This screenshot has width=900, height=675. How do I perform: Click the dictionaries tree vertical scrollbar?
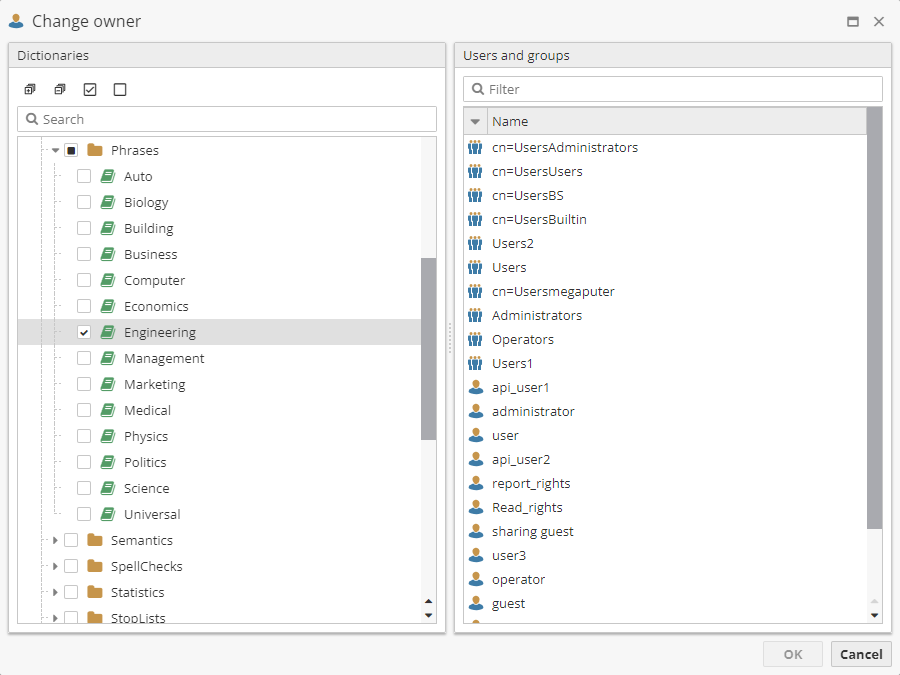pyautogui.click(x=428, y=348)
